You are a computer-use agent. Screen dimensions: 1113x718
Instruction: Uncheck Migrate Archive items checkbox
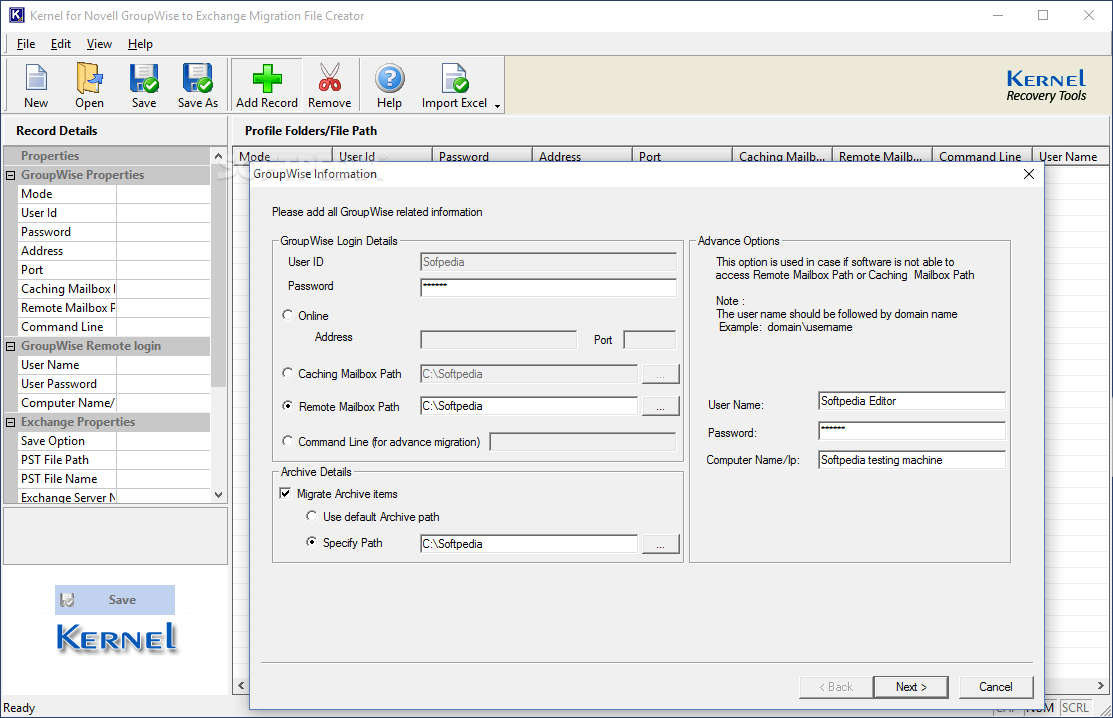click(285, 493)
